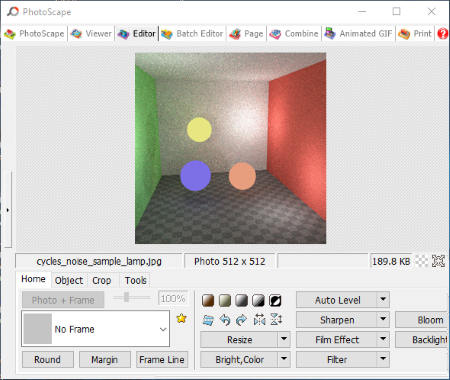
Task: Expand the Resize dropdown arrow
Action: [x=284, y=340]
